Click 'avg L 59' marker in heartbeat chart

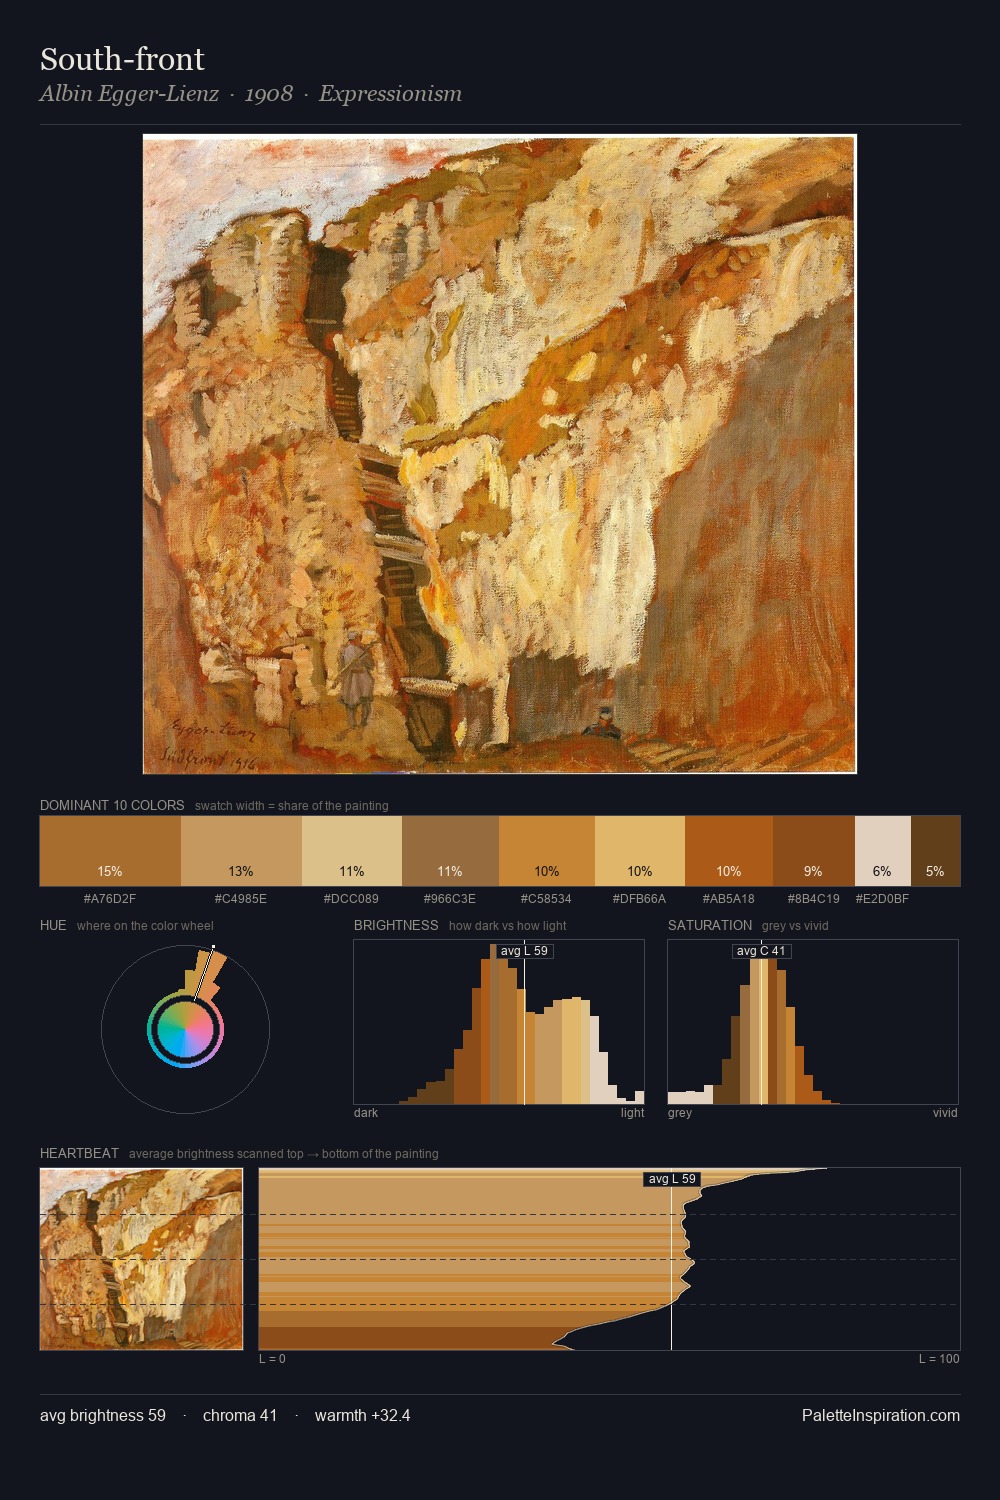point(672,1179)
